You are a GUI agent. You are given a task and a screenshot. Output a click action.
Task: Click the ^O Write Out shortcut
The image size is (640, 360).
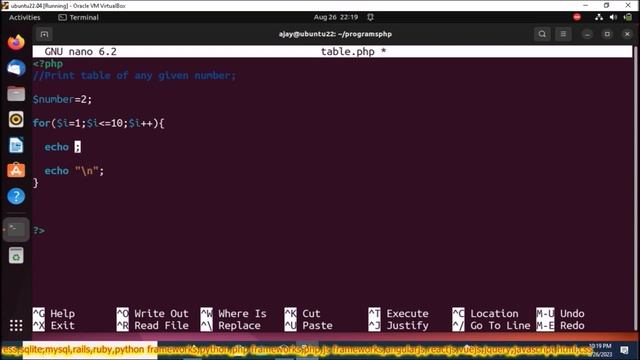153,313
